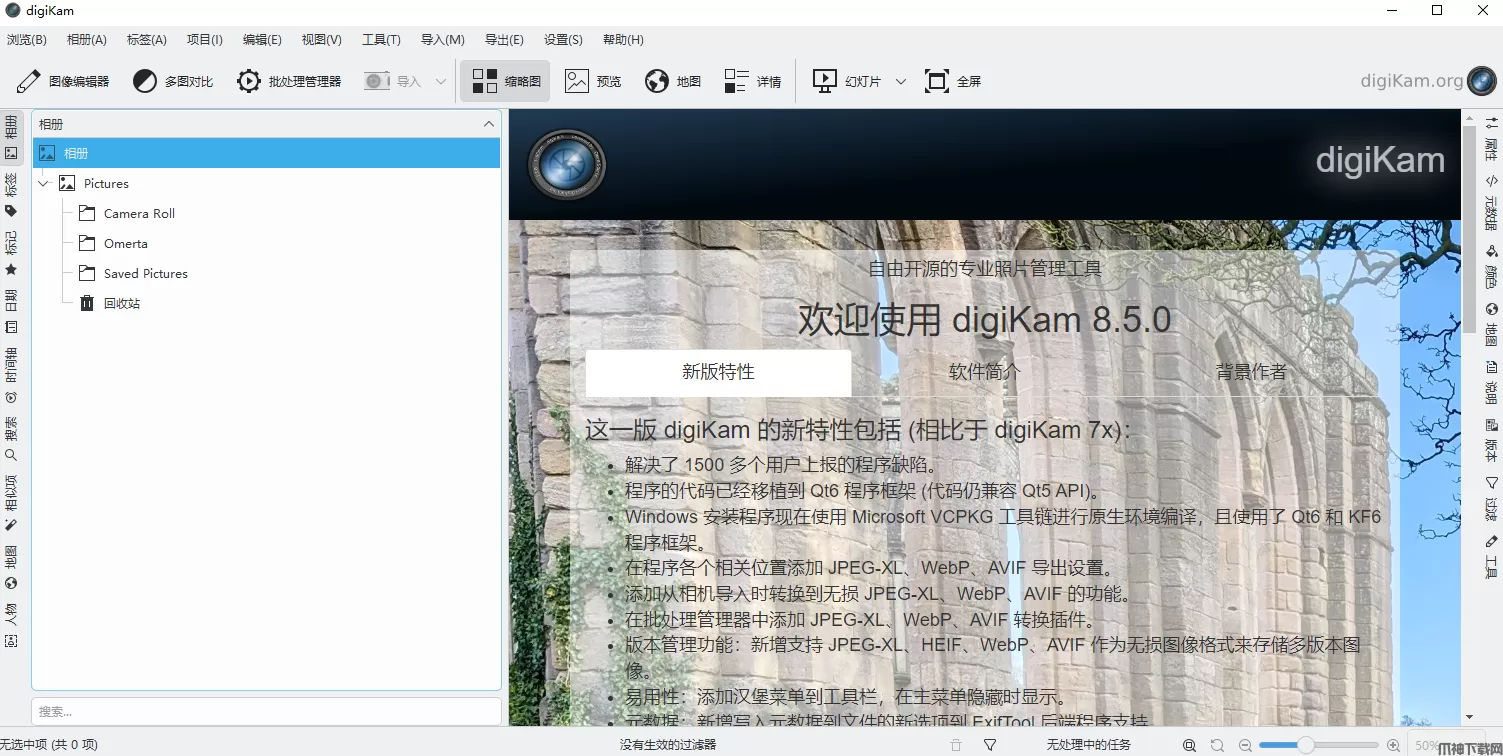This screenshot has width=1503, height=756.
Task: Open the Image Editor (图像编辑器) tool
Action: tap(63, 81)
